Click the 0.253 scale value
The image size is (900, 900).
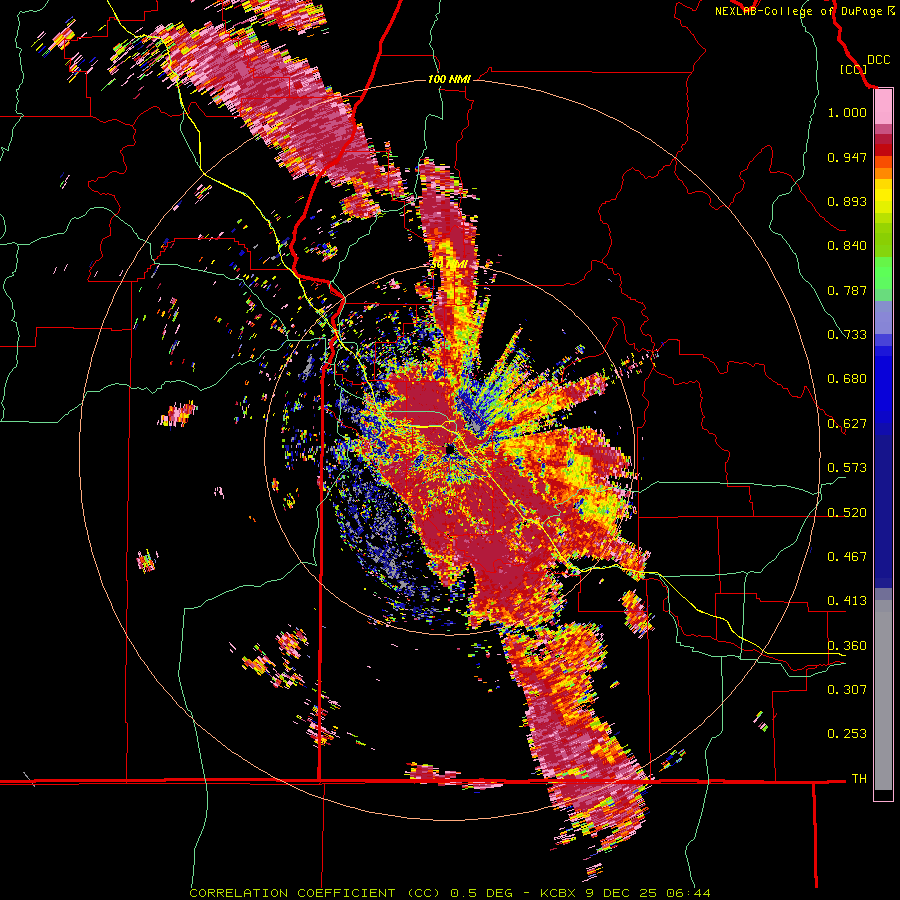point(847,734)
